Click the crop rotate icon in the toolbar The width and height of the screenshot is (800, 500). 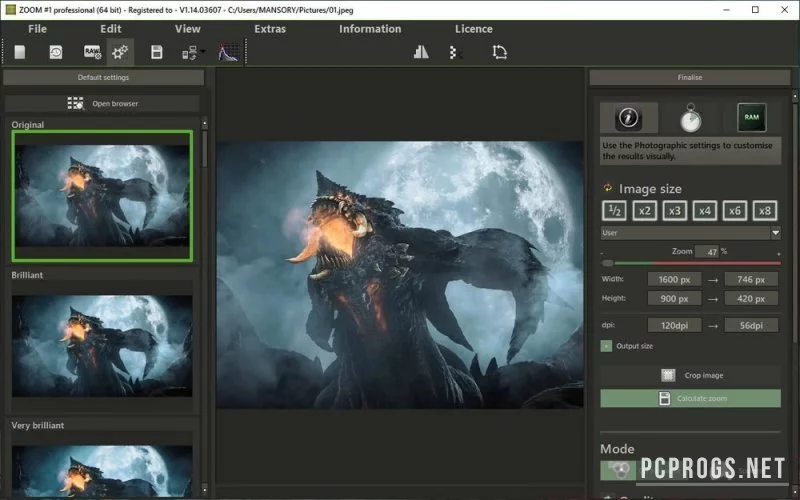coord(499,52)
